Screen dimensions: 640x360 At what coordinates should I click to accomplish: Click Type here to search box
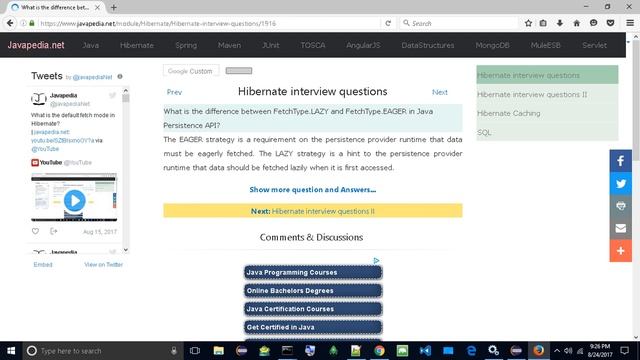click(96, 351)
